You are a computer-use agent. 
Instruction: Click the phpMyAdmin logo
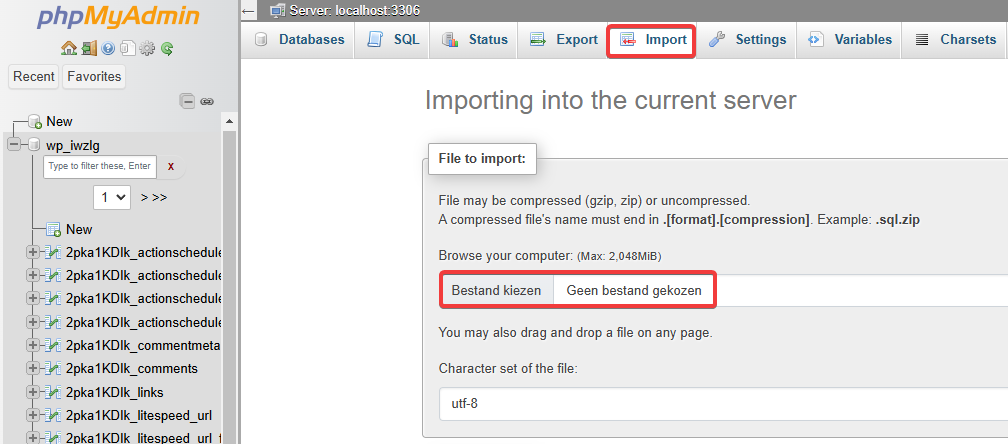coord(118,18)
